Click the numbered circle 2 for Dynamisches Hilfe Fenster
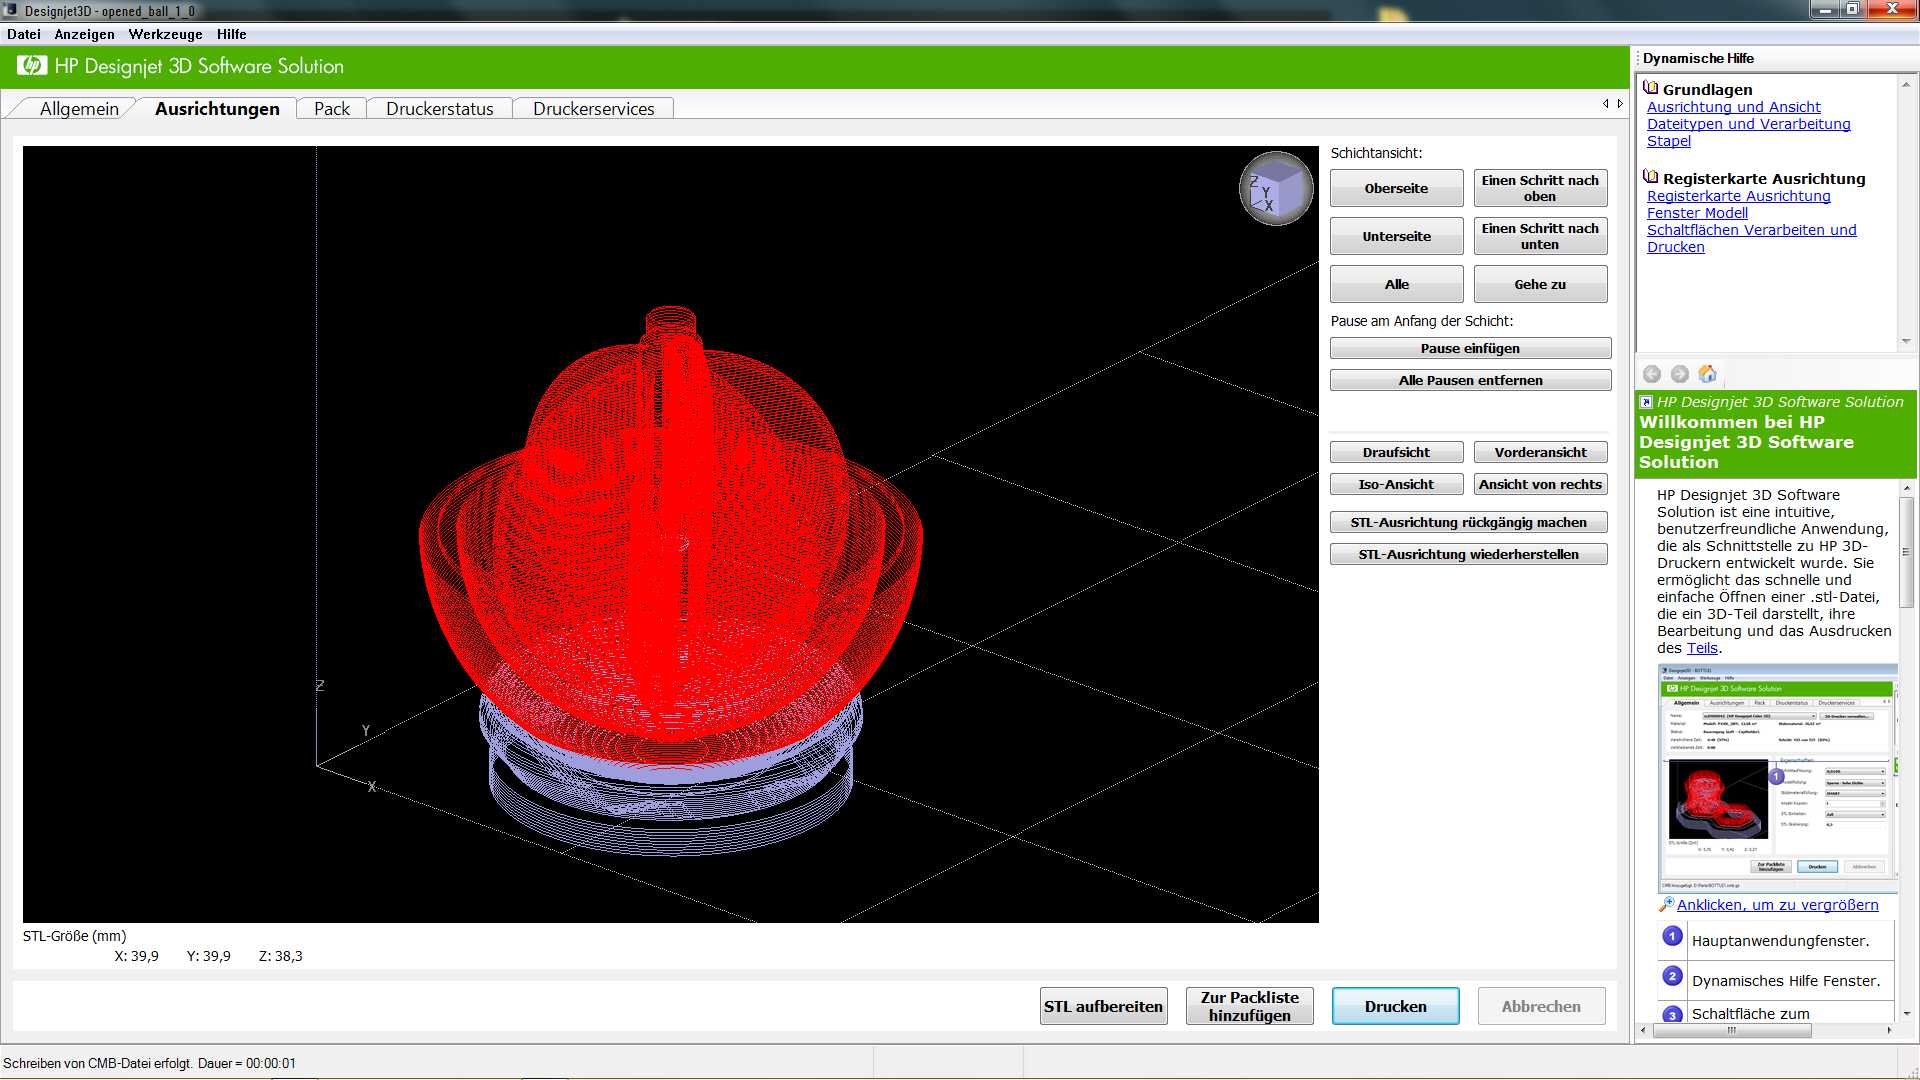This screenshot has height=1080, width=1920. point(1672,977)
